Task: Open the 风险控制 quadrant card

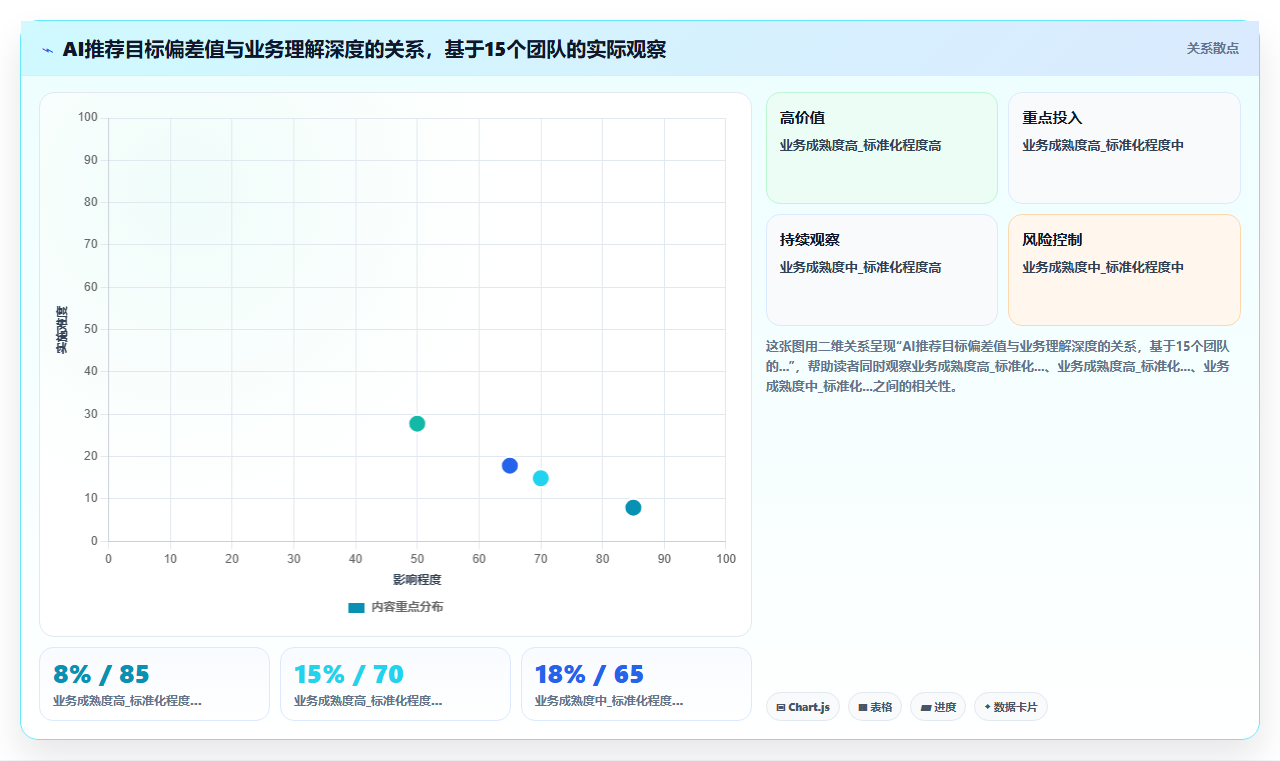Action: 1124,270
